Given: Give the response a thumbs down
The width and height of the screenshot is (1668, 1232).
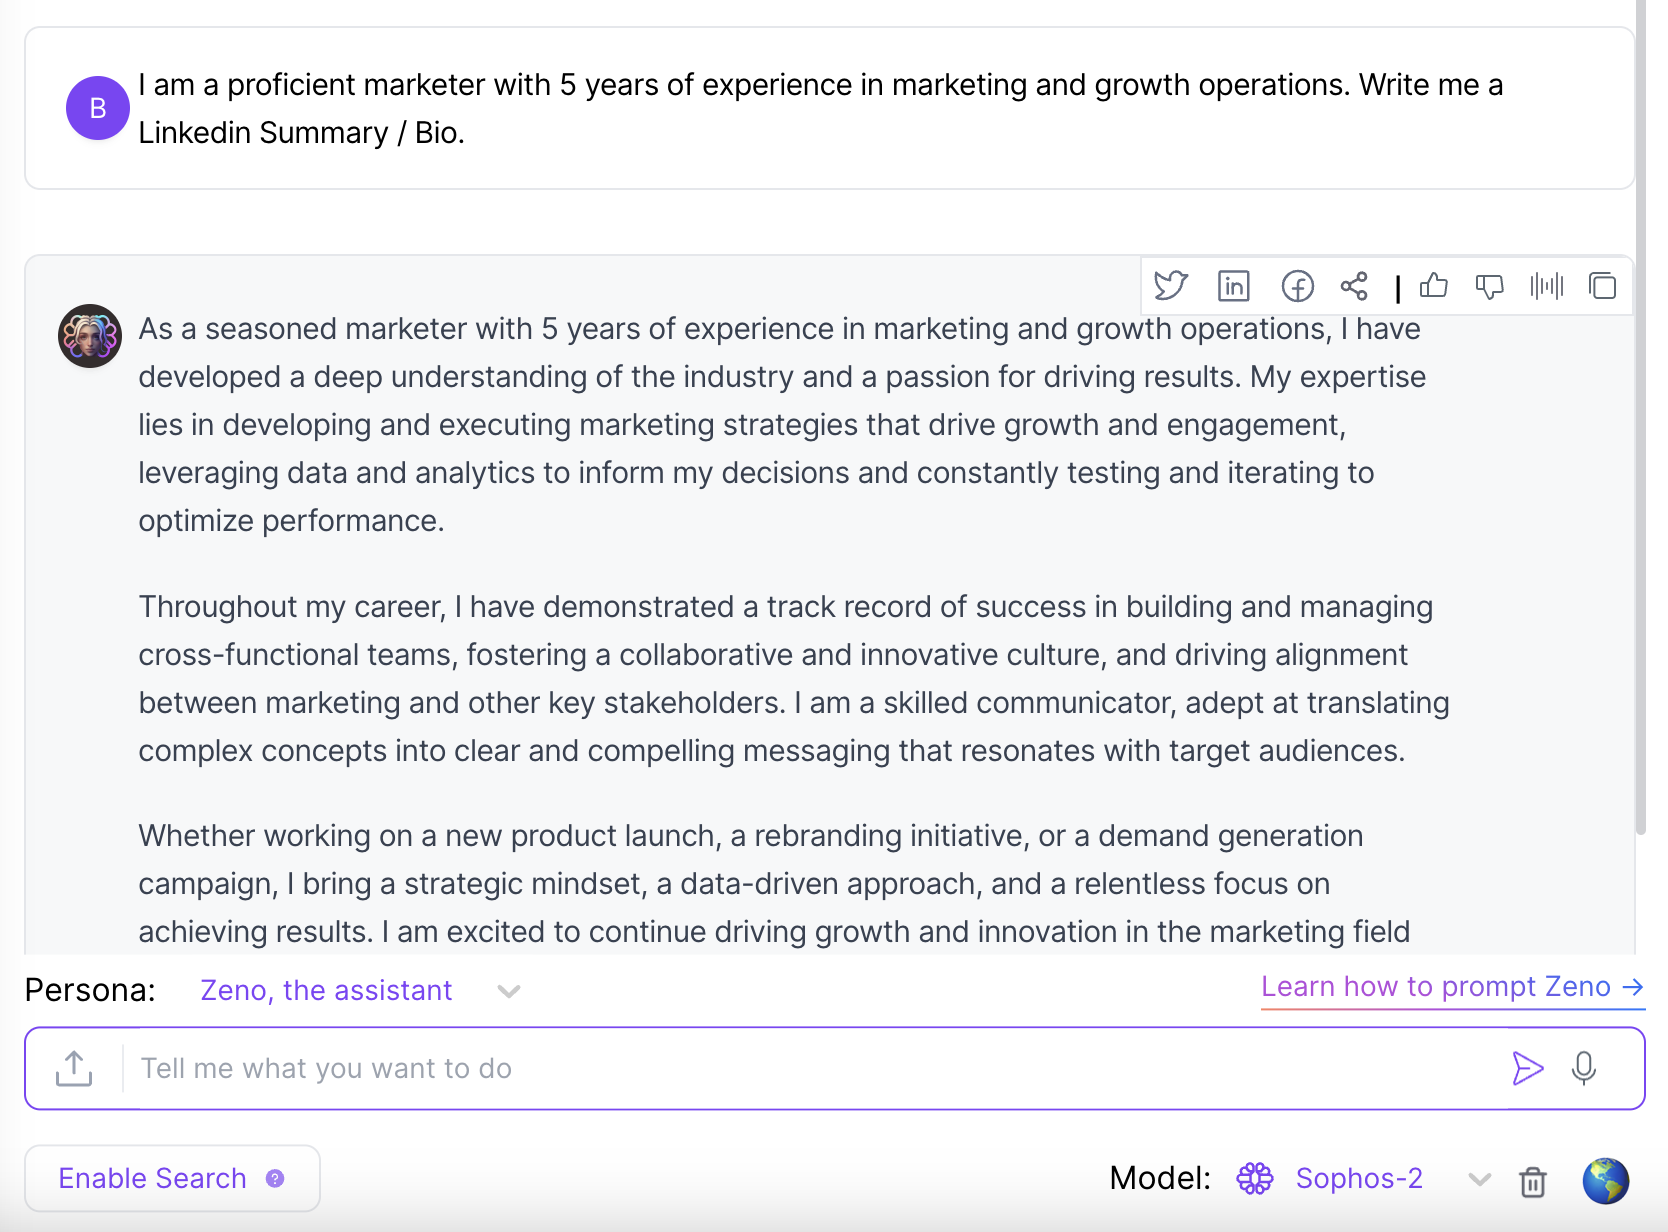Looking at the screenshot, I should pos(1490,286).
